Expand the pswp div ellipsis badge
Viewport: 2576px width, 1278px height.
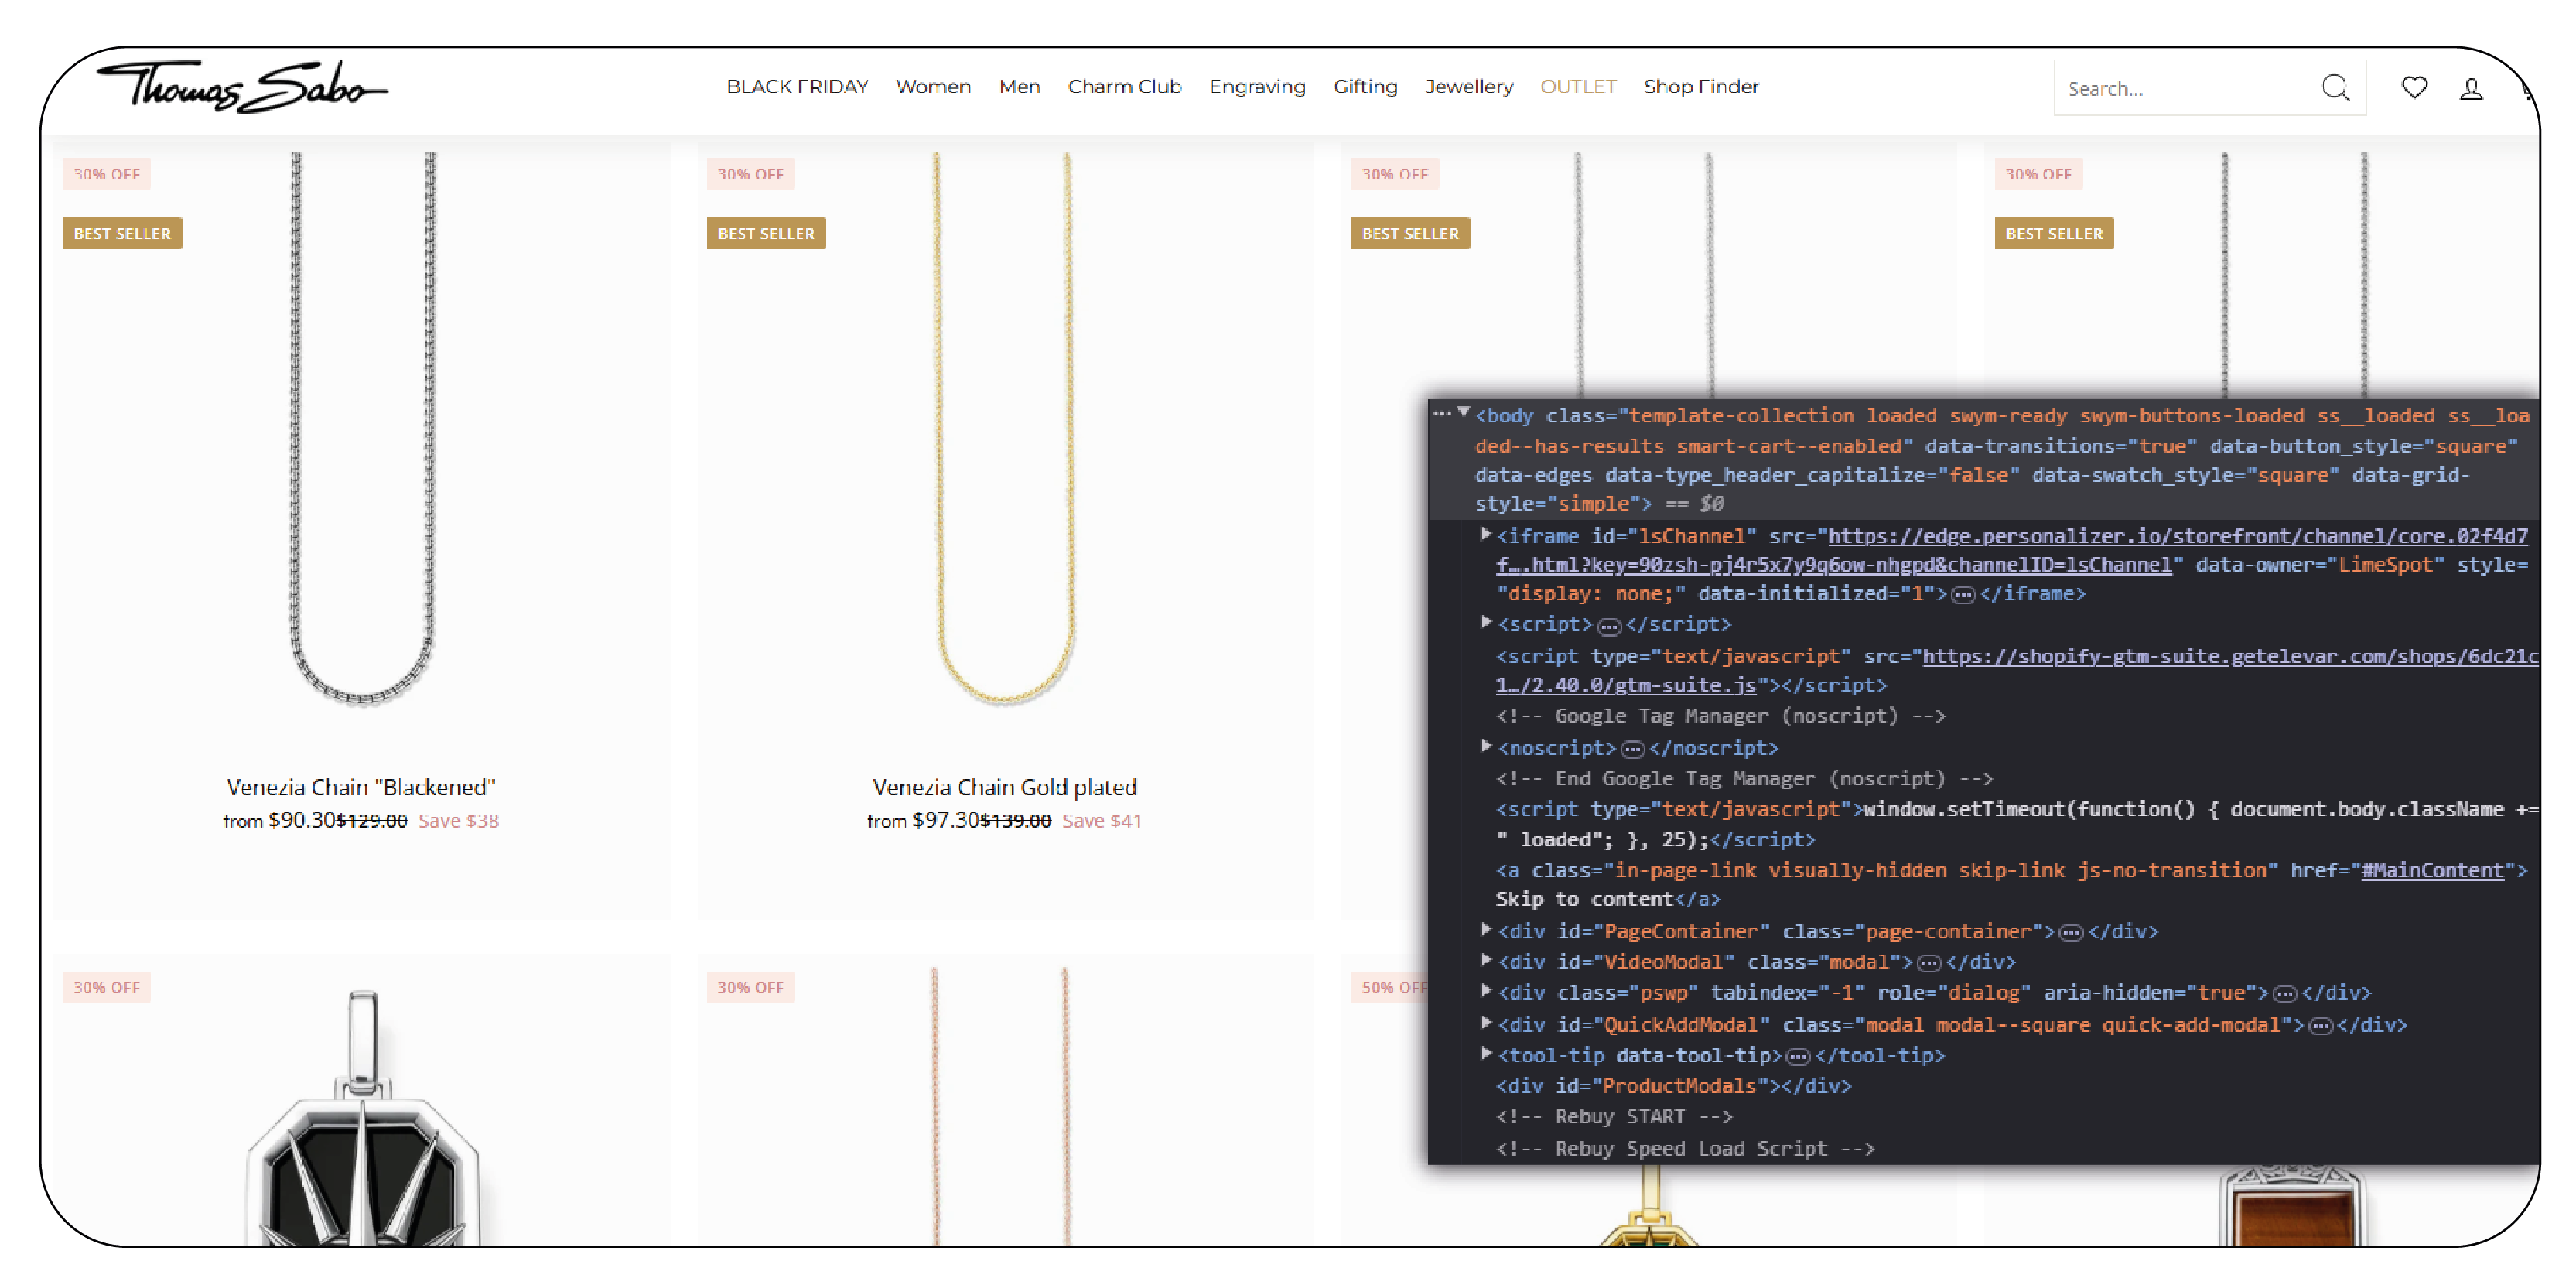[2285, 994]
